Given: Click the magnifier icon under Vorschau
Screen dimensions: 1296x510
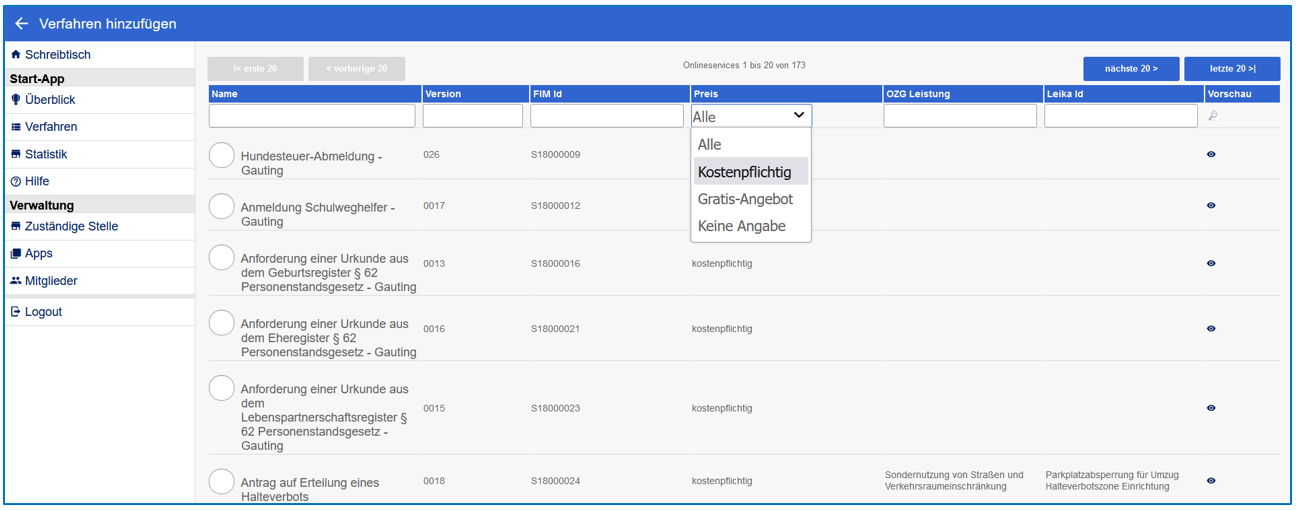Looking at the screenshot, I should 1213,116.
